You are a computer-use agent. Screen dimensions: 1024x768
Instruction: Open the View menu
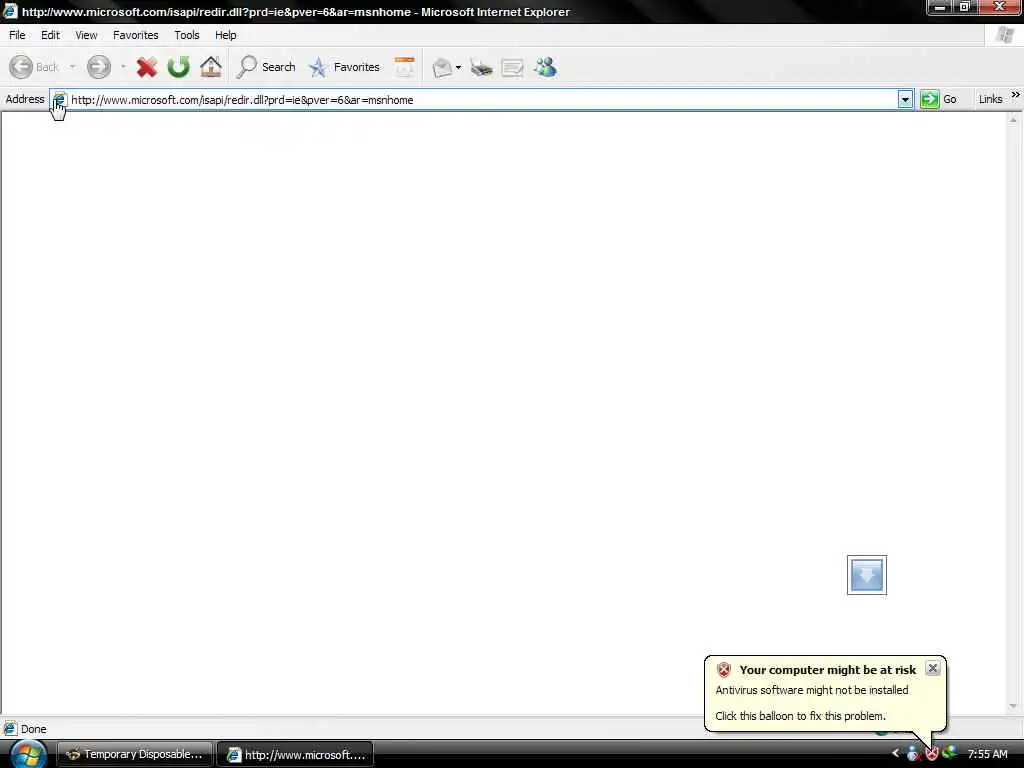tap(86, 35)
